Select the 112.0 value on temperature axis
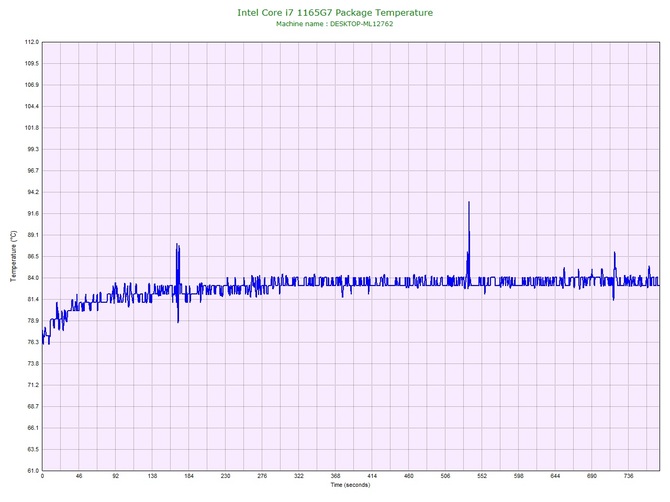The width and height of the screenshot is (670, 502). [x=32, y=42]
